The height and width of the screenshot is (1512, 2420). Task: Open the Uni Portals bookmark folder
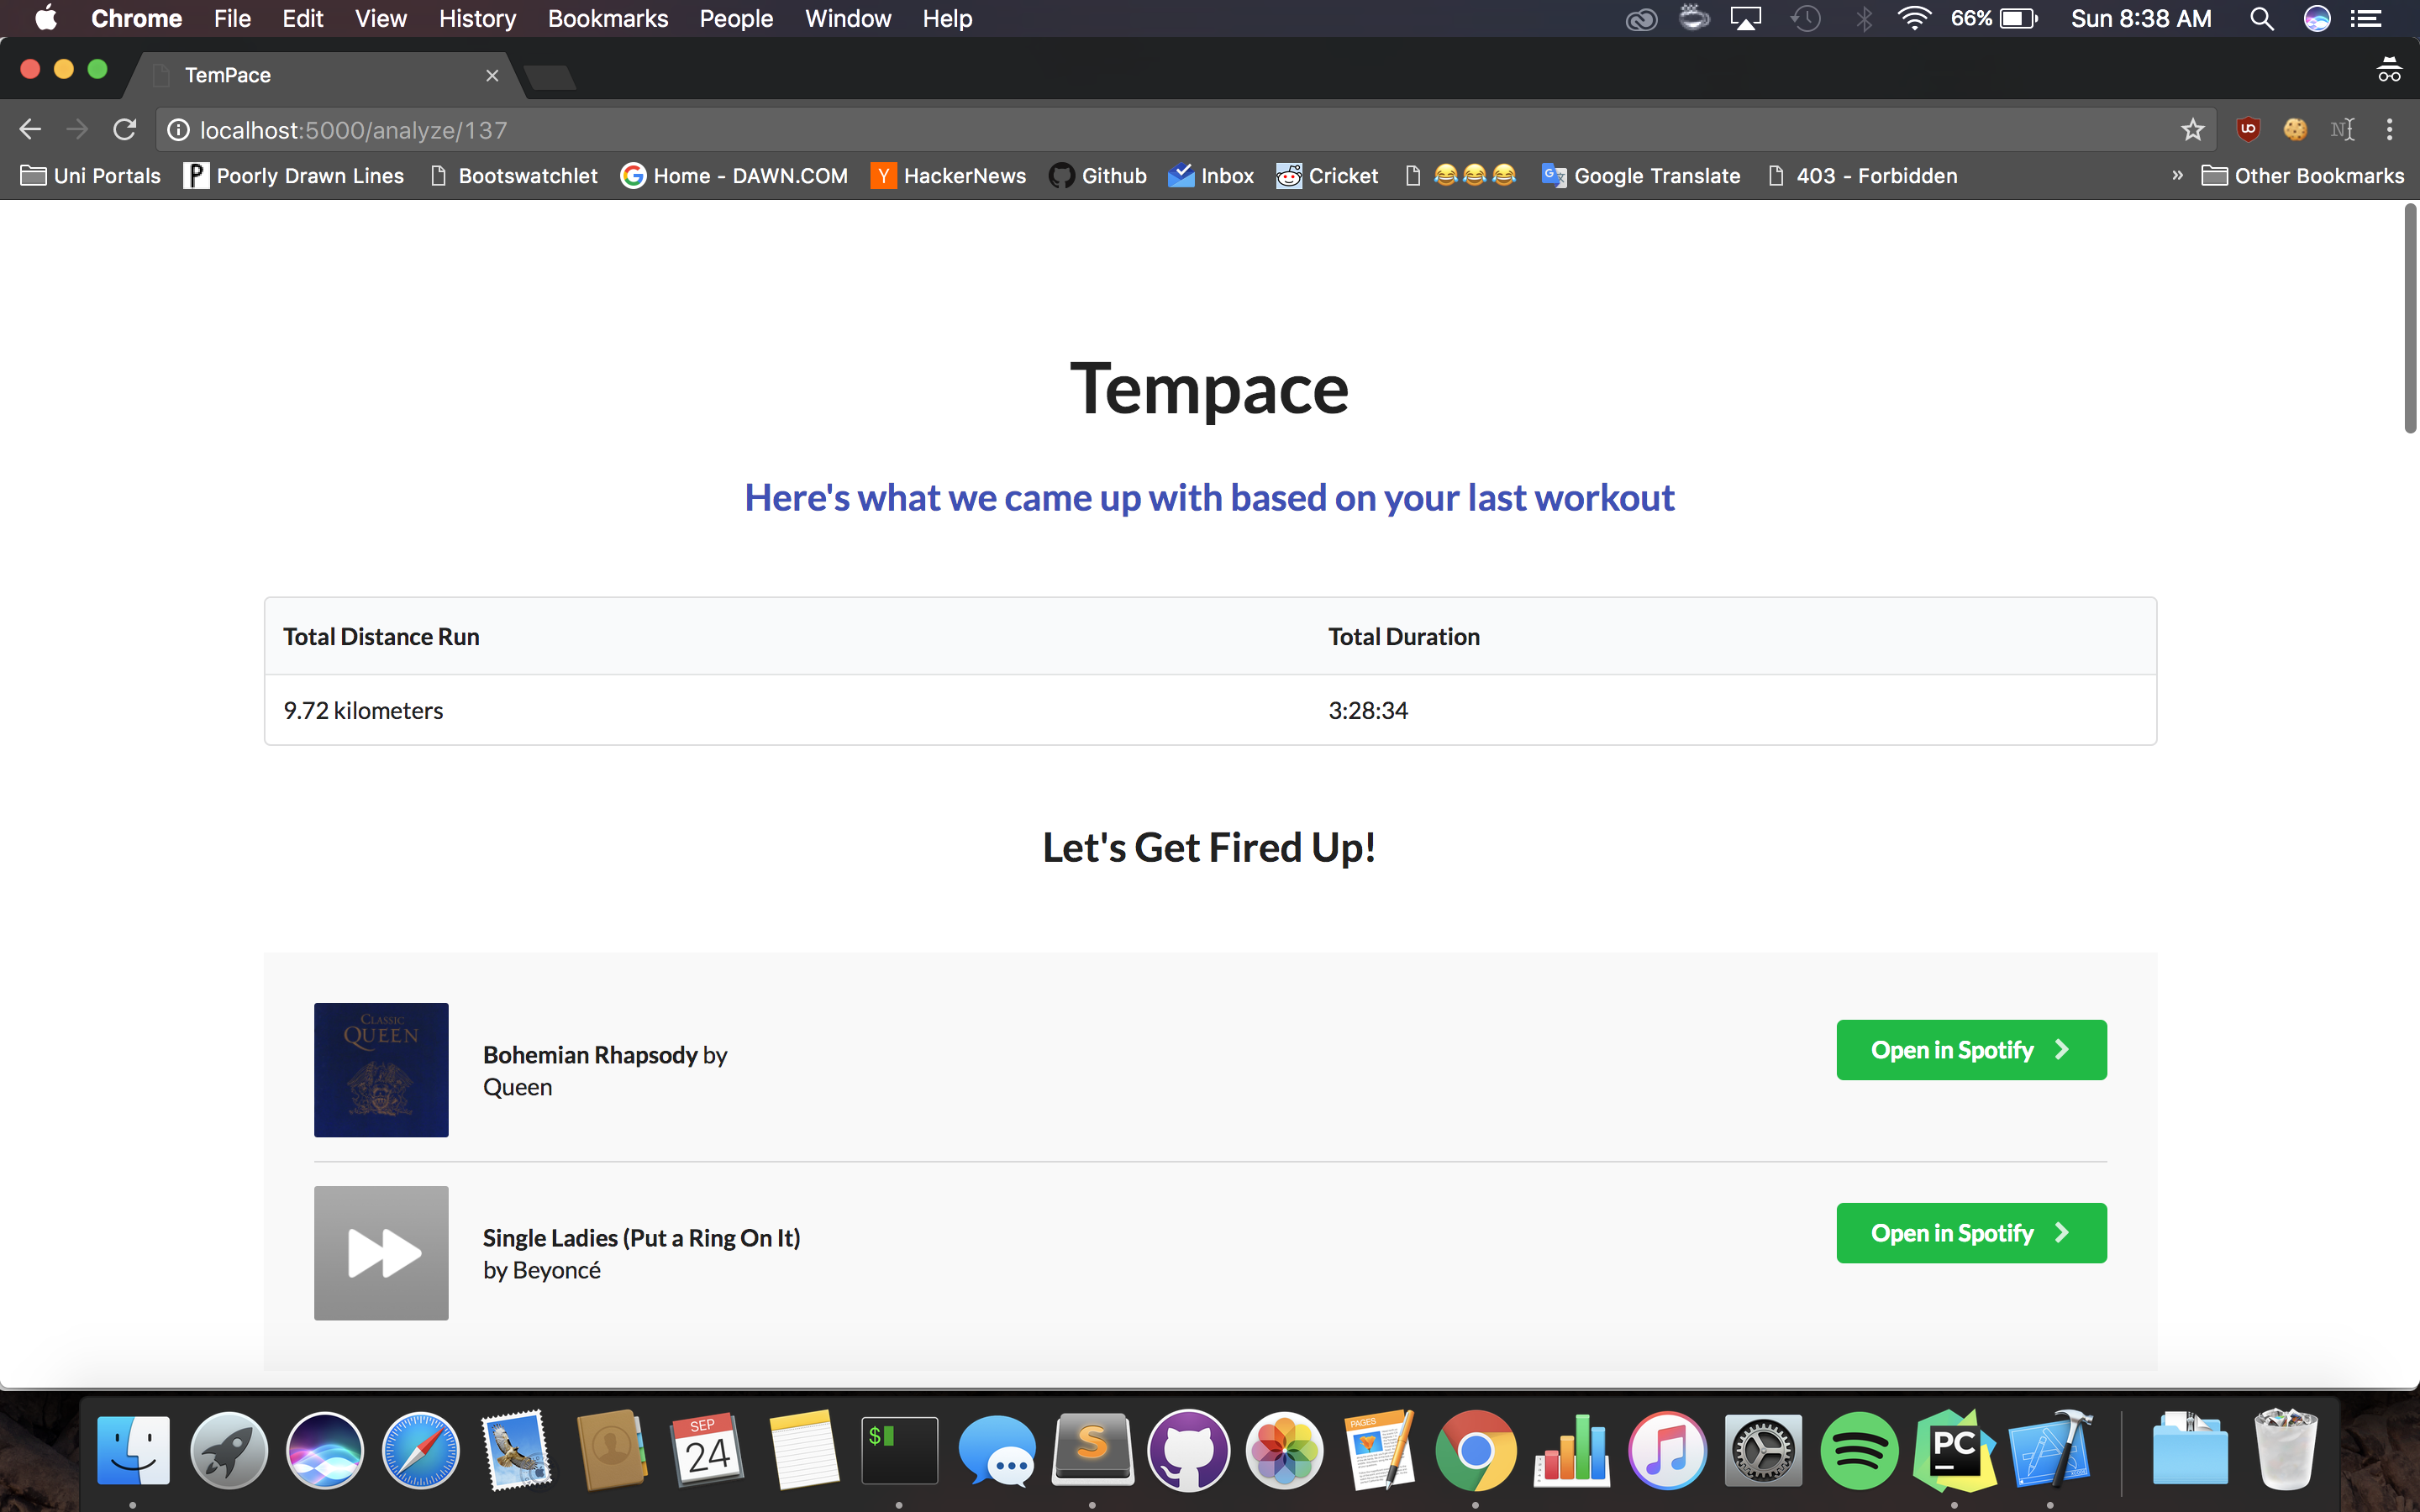91,176
